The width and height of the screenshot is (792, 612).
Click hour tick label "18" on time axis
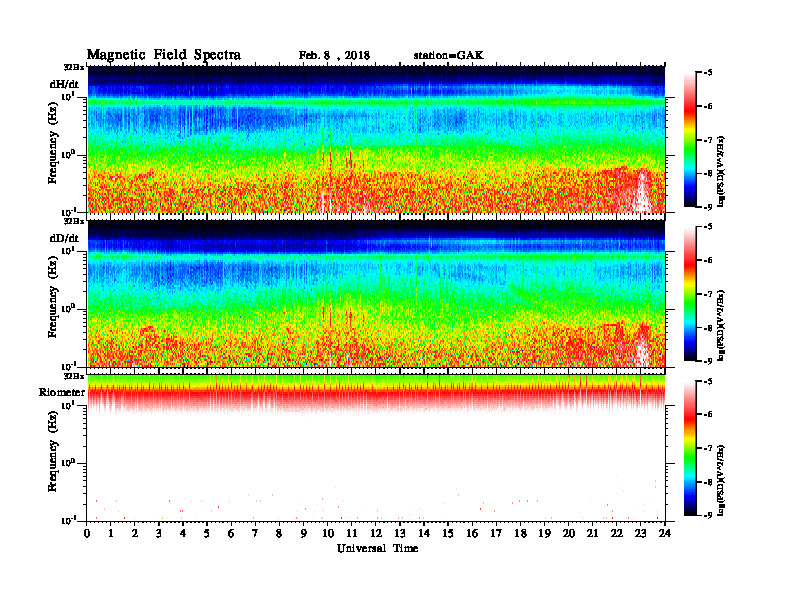point(520,534)
